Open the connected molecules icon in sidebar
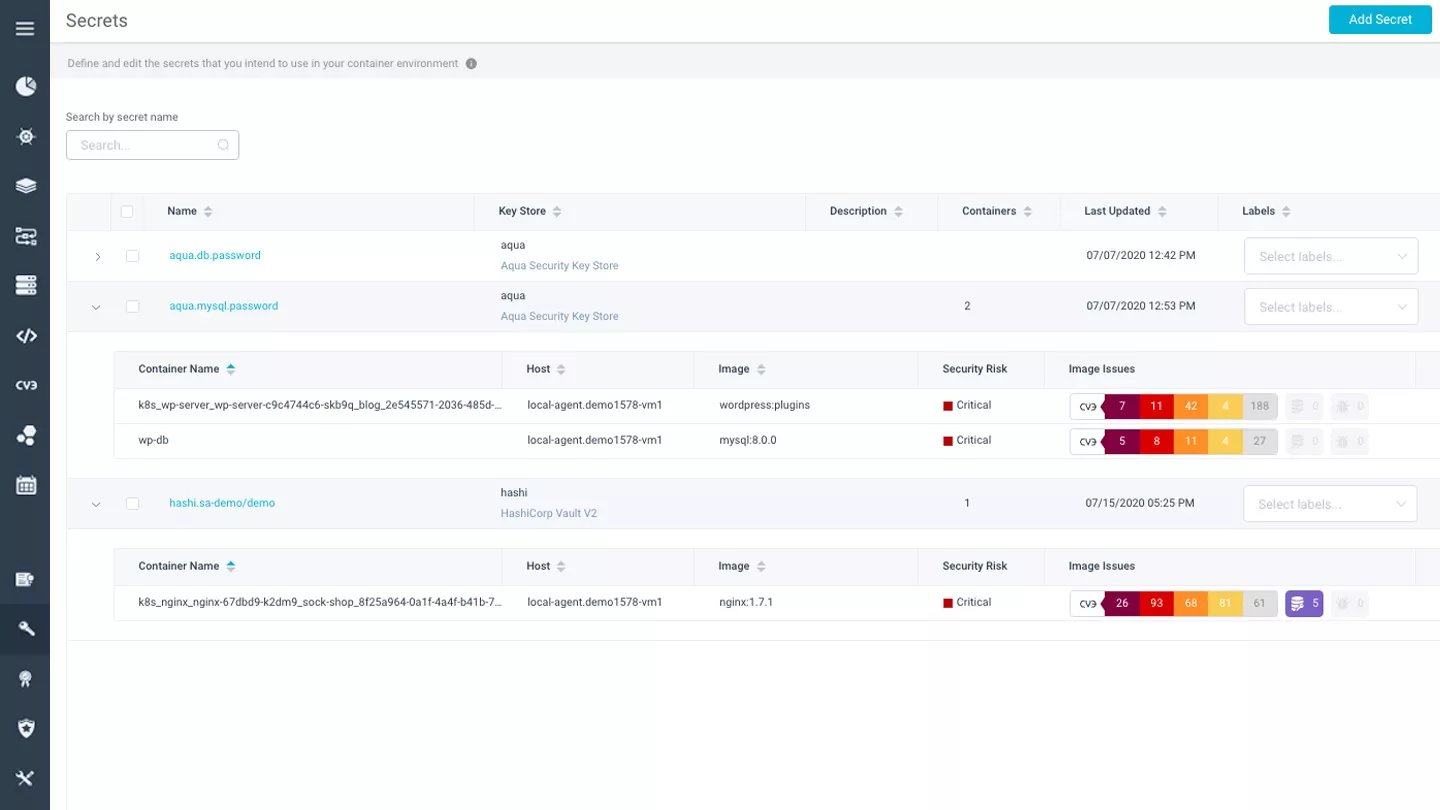1440x810 pixels. [x=26, y=436]
